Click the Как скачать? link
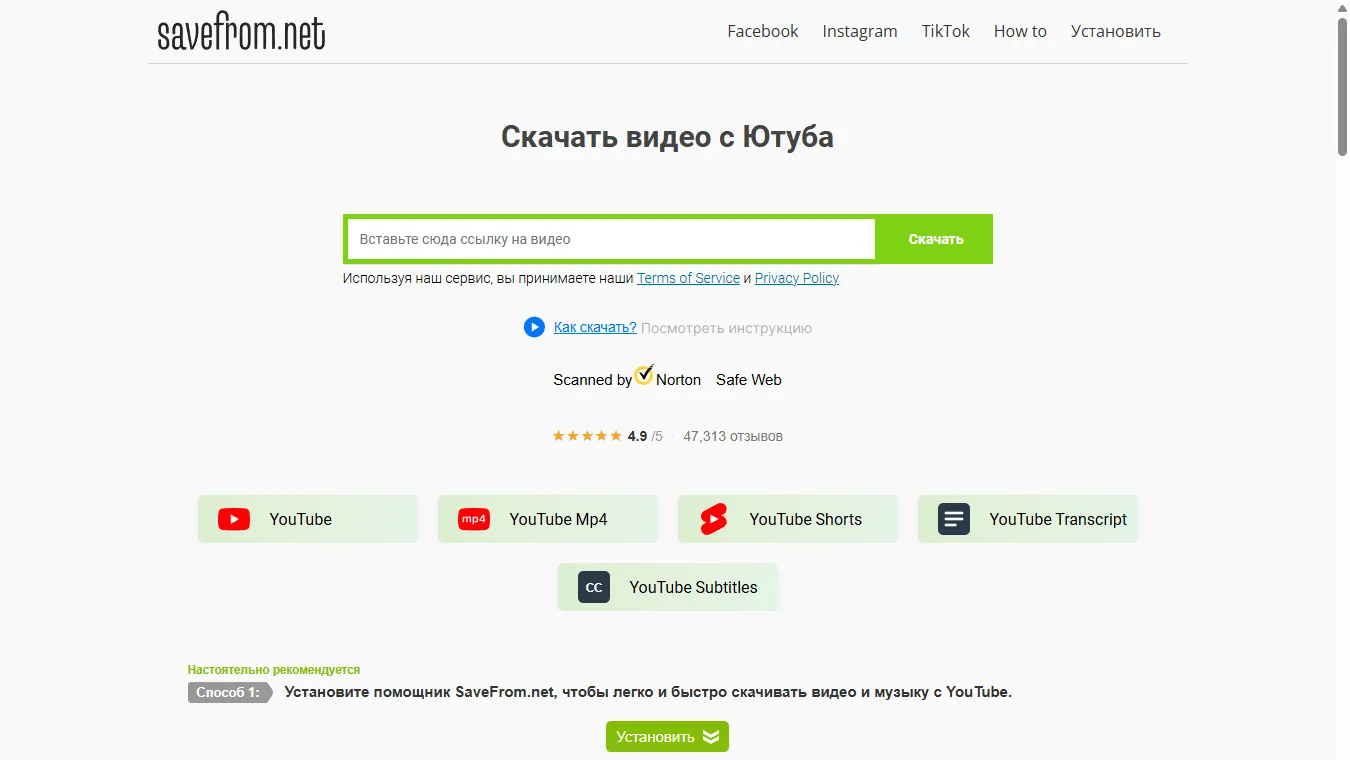 (595, 327)
